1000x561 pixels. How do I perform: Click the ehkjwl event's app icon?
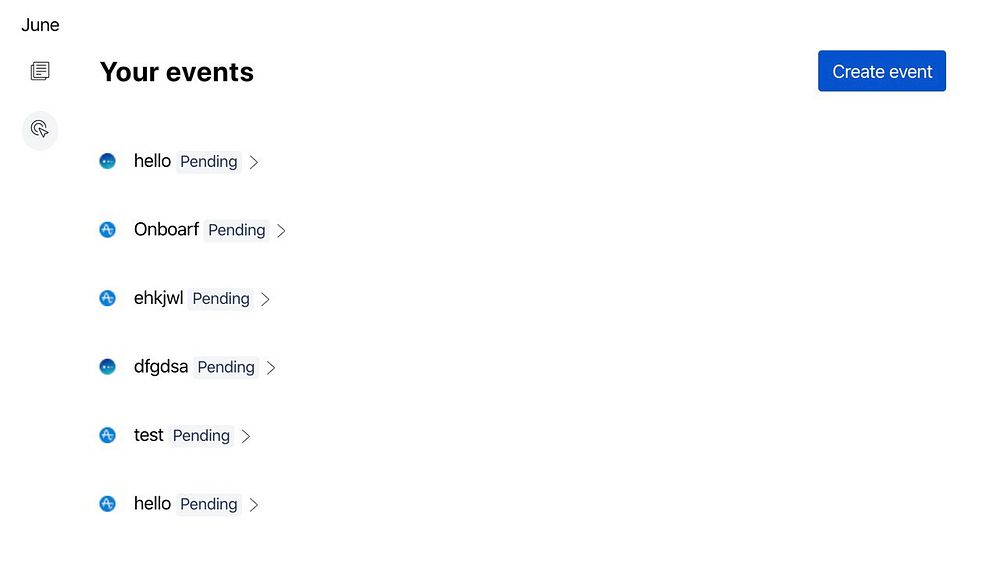tap(108, 298)
